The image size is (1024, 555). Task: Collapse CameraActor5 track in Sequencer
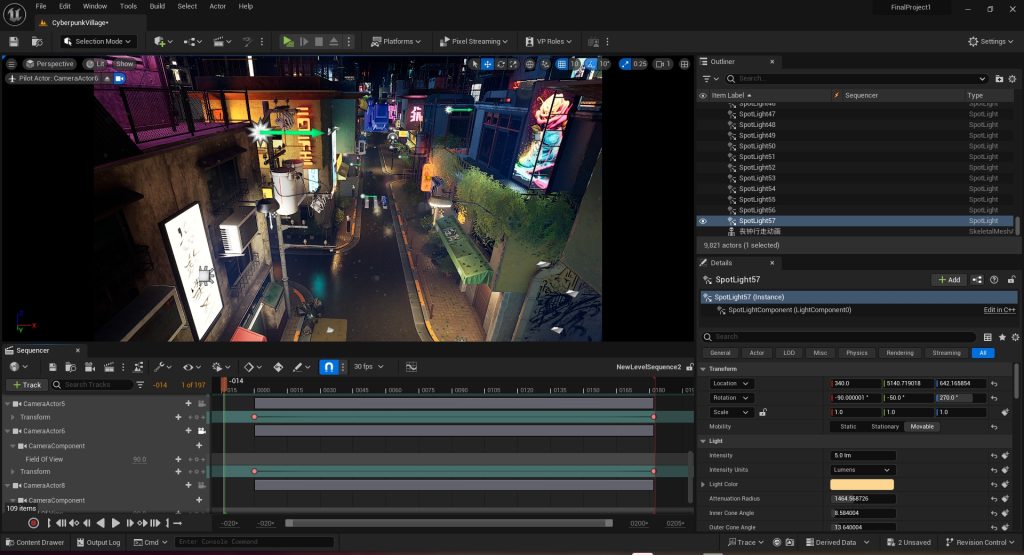coord(8,404)
